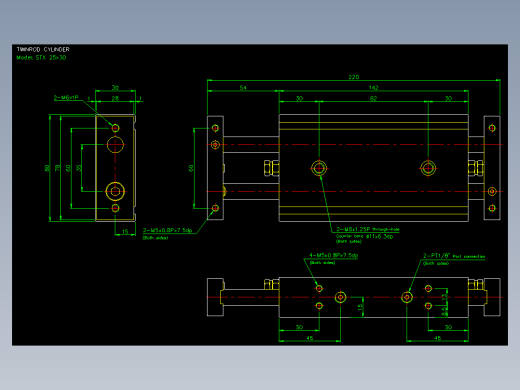Click the 80 height dimension in end view

tap(47, 168)
